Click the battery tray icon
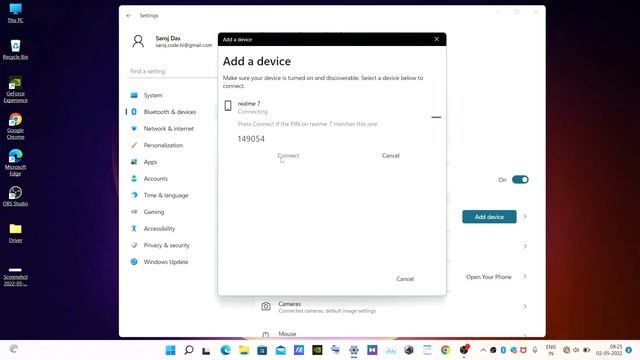This screenshot has width=640, height=360. [x=586, y=350]
